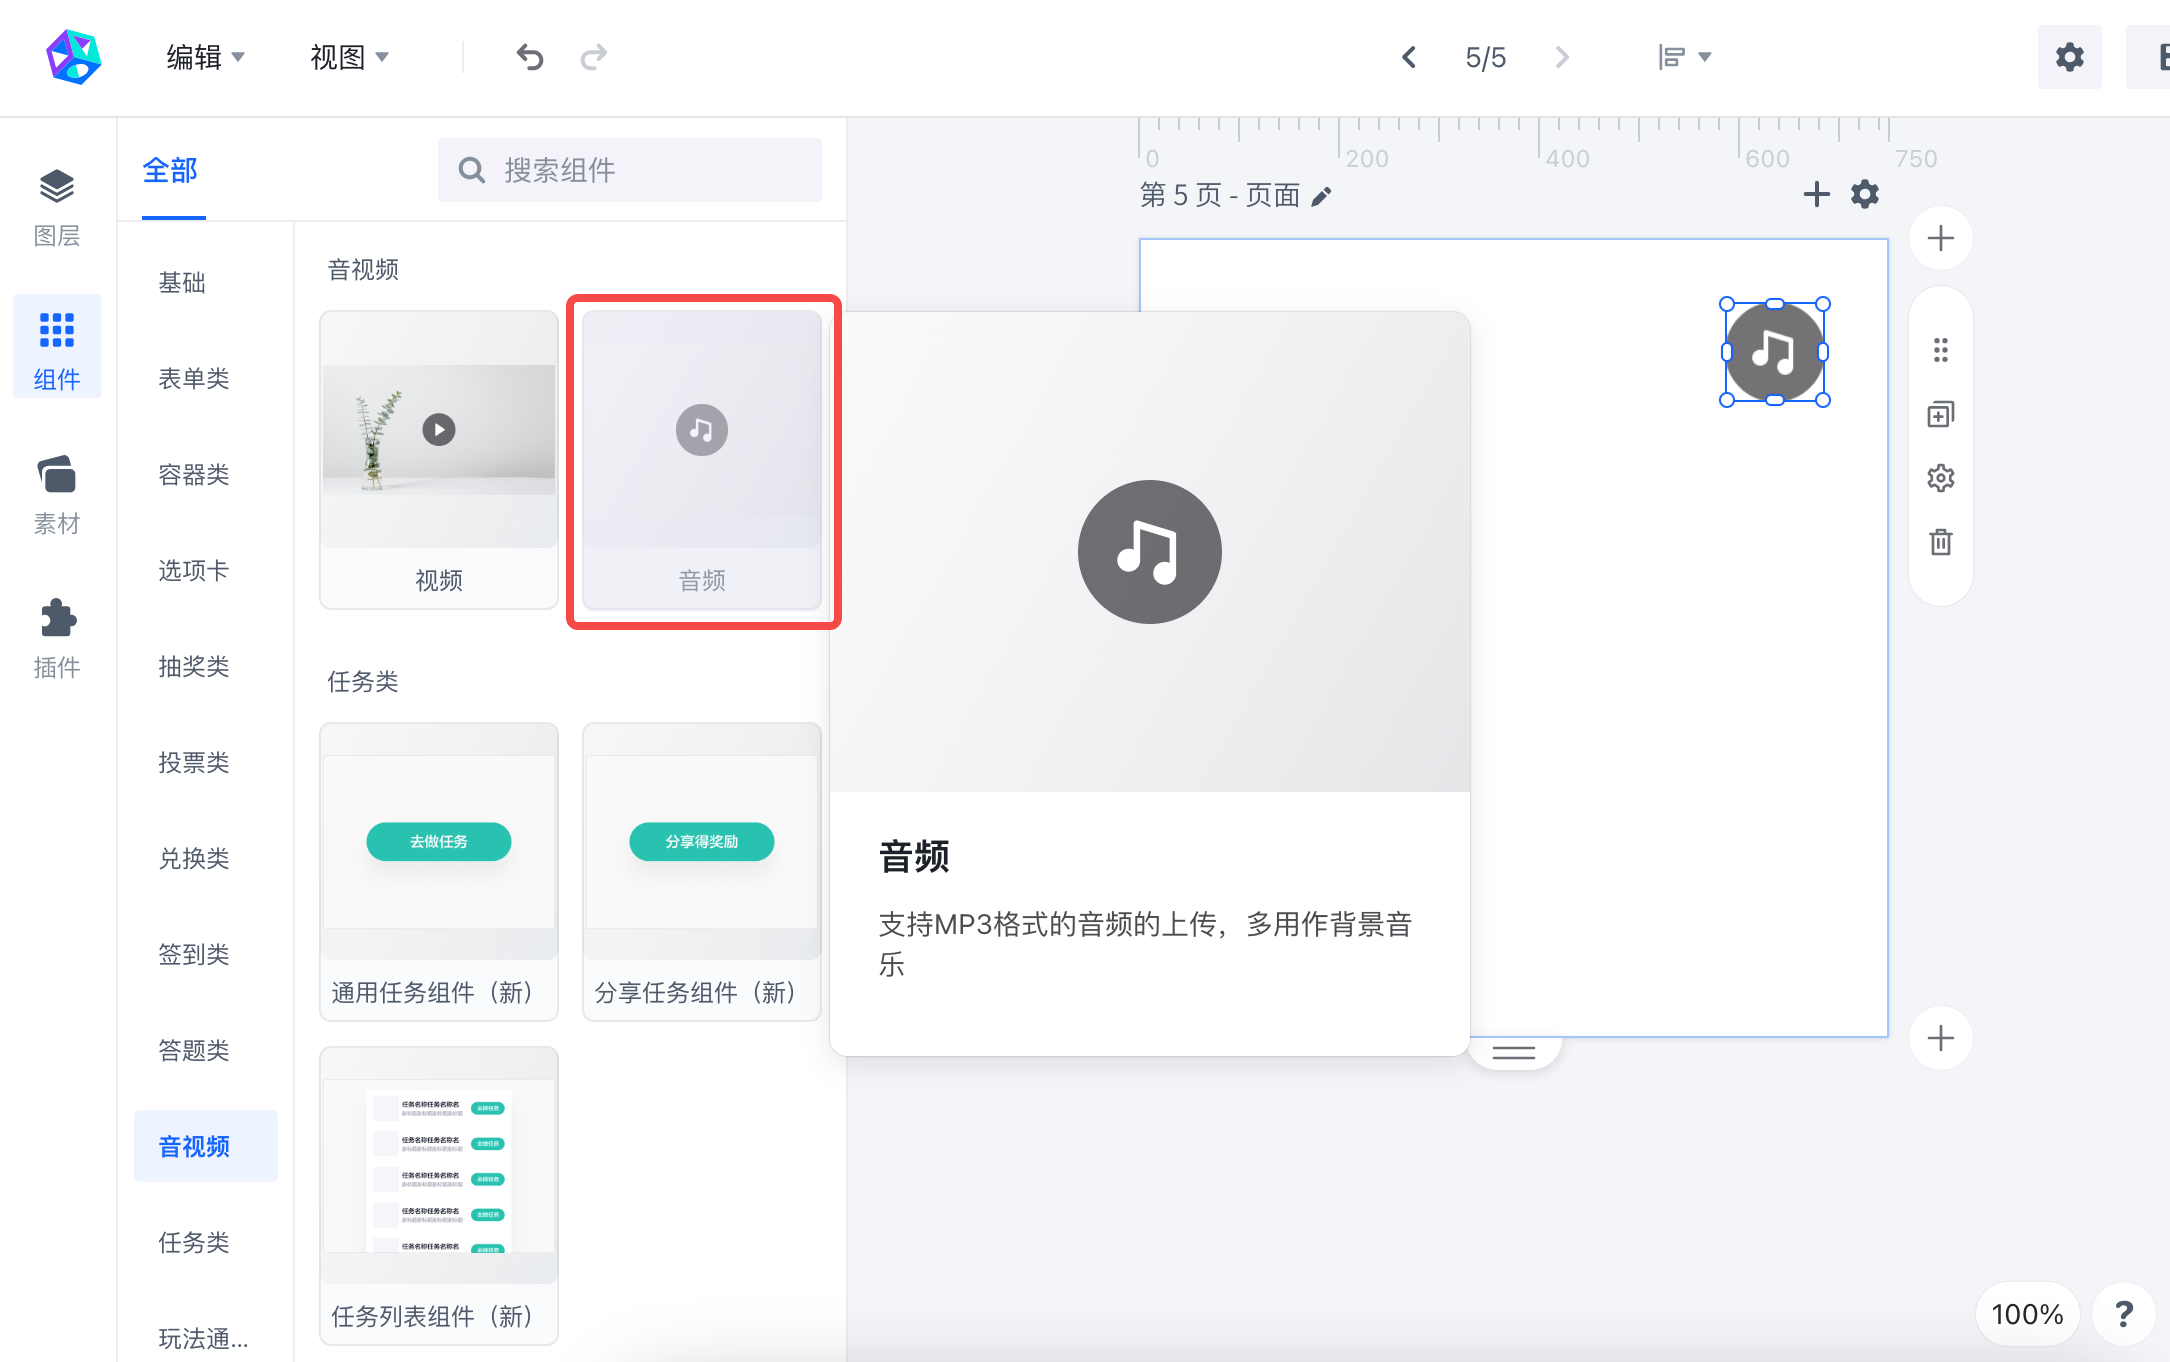Go to the previous page arrow
Viewport: 2170px width, 1362px height.
click(x=1409, y=57)
